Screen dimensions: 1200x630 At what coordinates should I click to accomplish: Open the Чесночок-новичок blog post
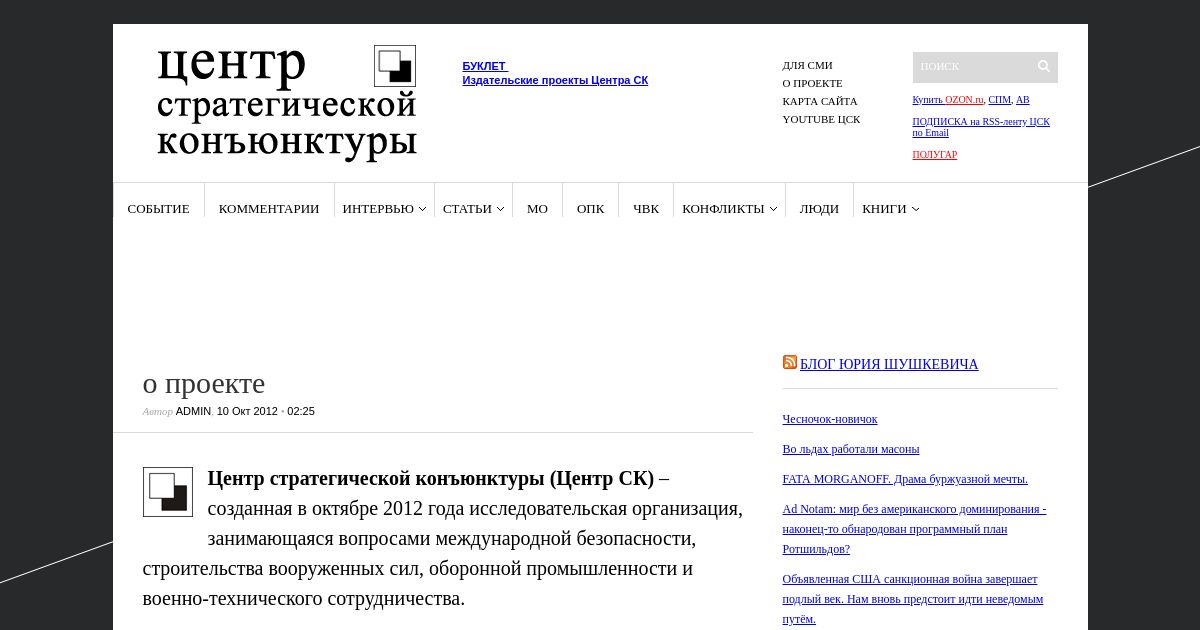click(x=830, y=419)
